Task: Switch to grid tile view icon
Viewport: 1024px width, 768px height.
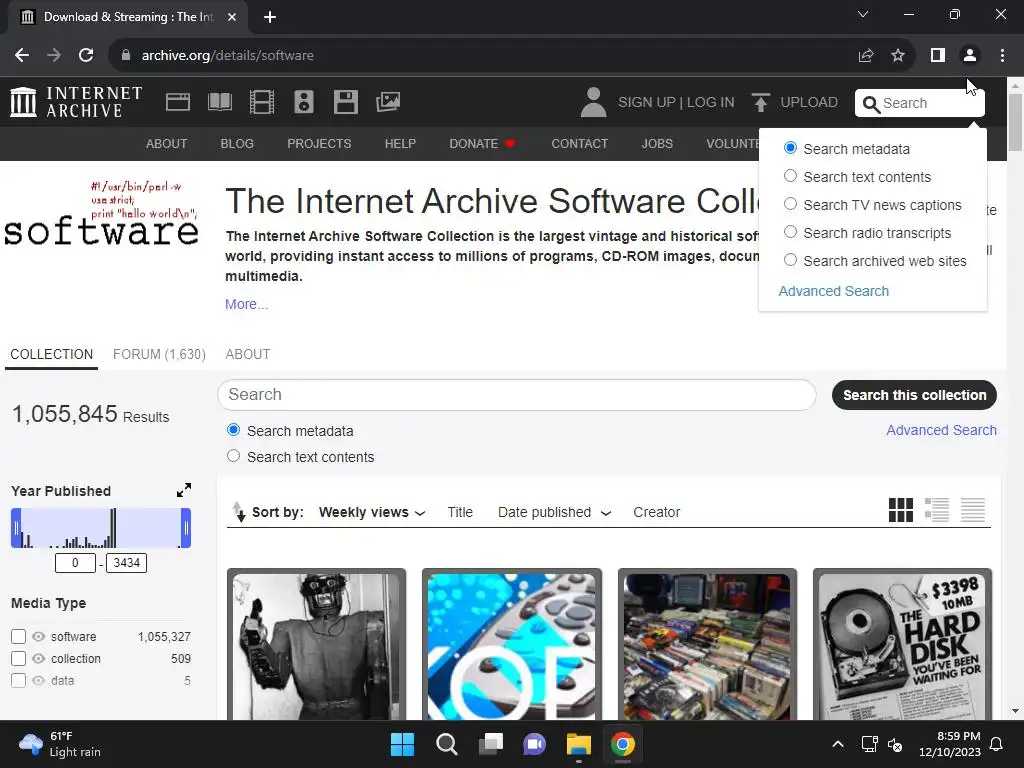Action: [901, 510]
